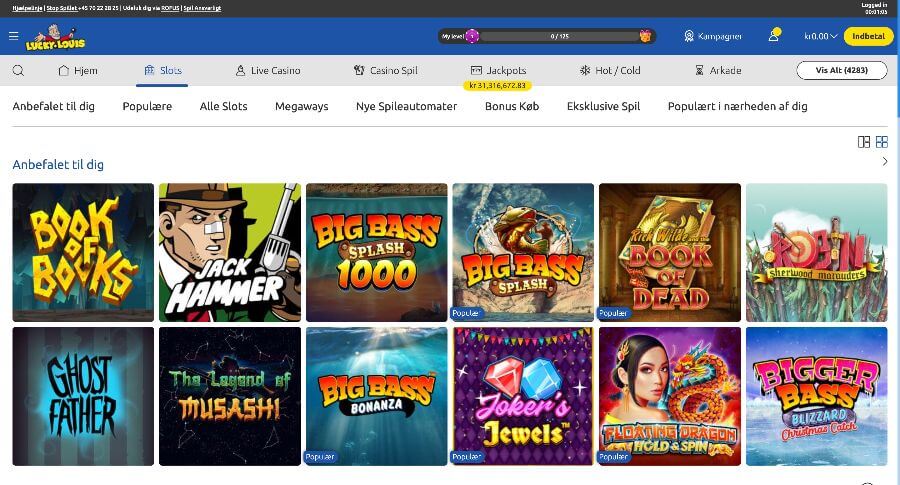Click the Stop Spillet link
The width and height of the screenshot is (900, 485).
point(63,7)
